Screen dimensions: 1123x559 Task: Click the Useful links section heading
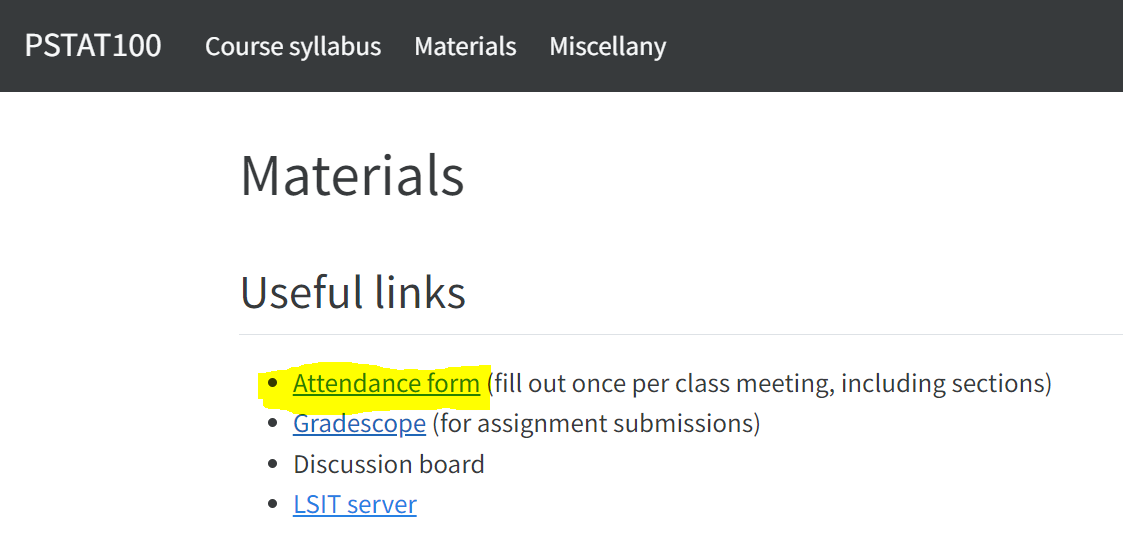click(353, 293)
